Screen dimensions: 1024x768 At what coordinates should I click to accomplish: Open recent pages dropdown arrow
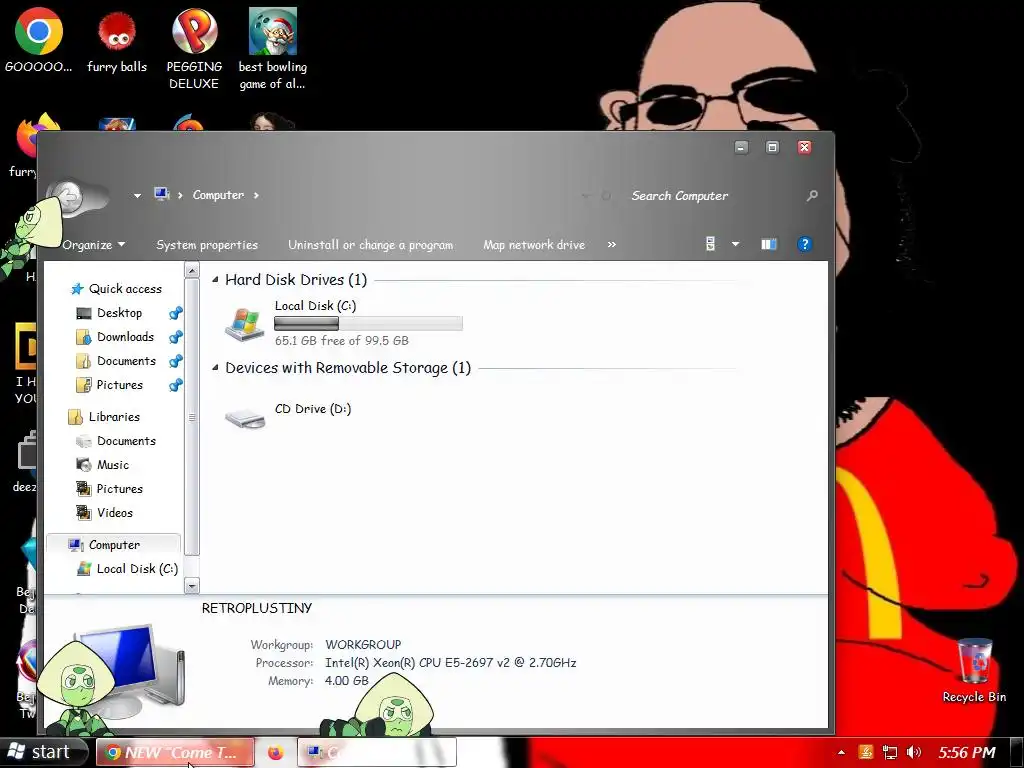pyautogui.click(x=137, y=195)
